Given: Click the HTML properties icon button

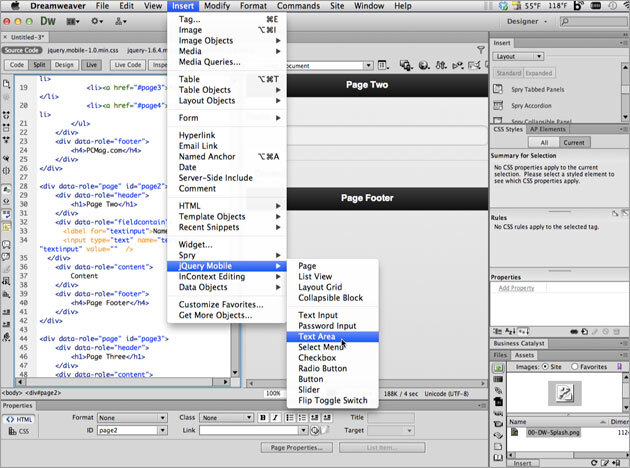Looking at the screenshot, I should coord(19,419).
